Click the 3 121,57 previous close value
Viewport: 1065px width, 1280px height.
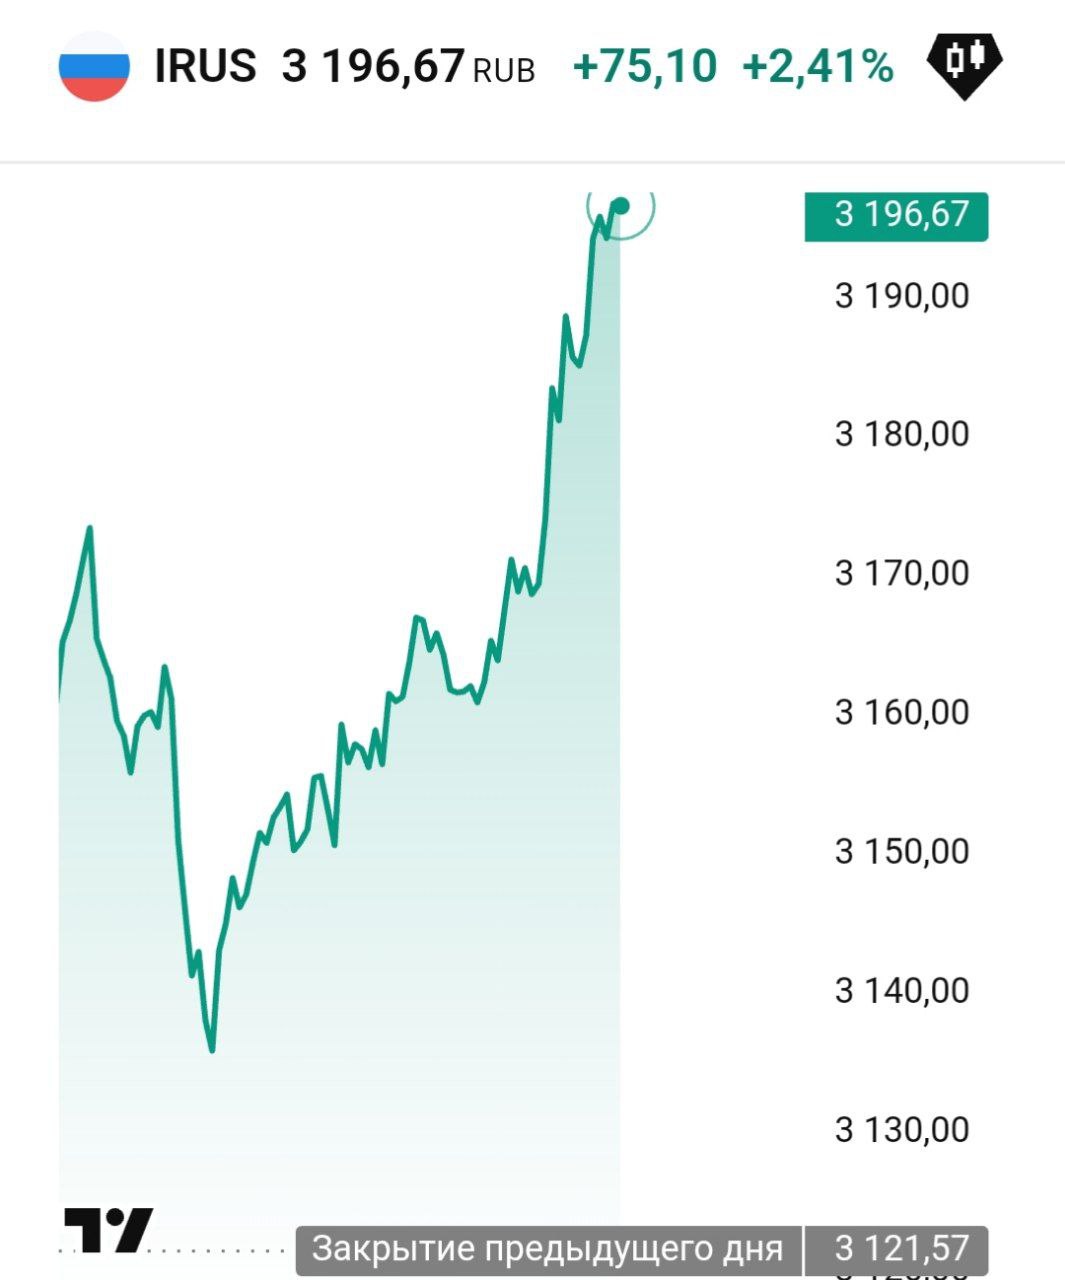(x=902, y=1249)
